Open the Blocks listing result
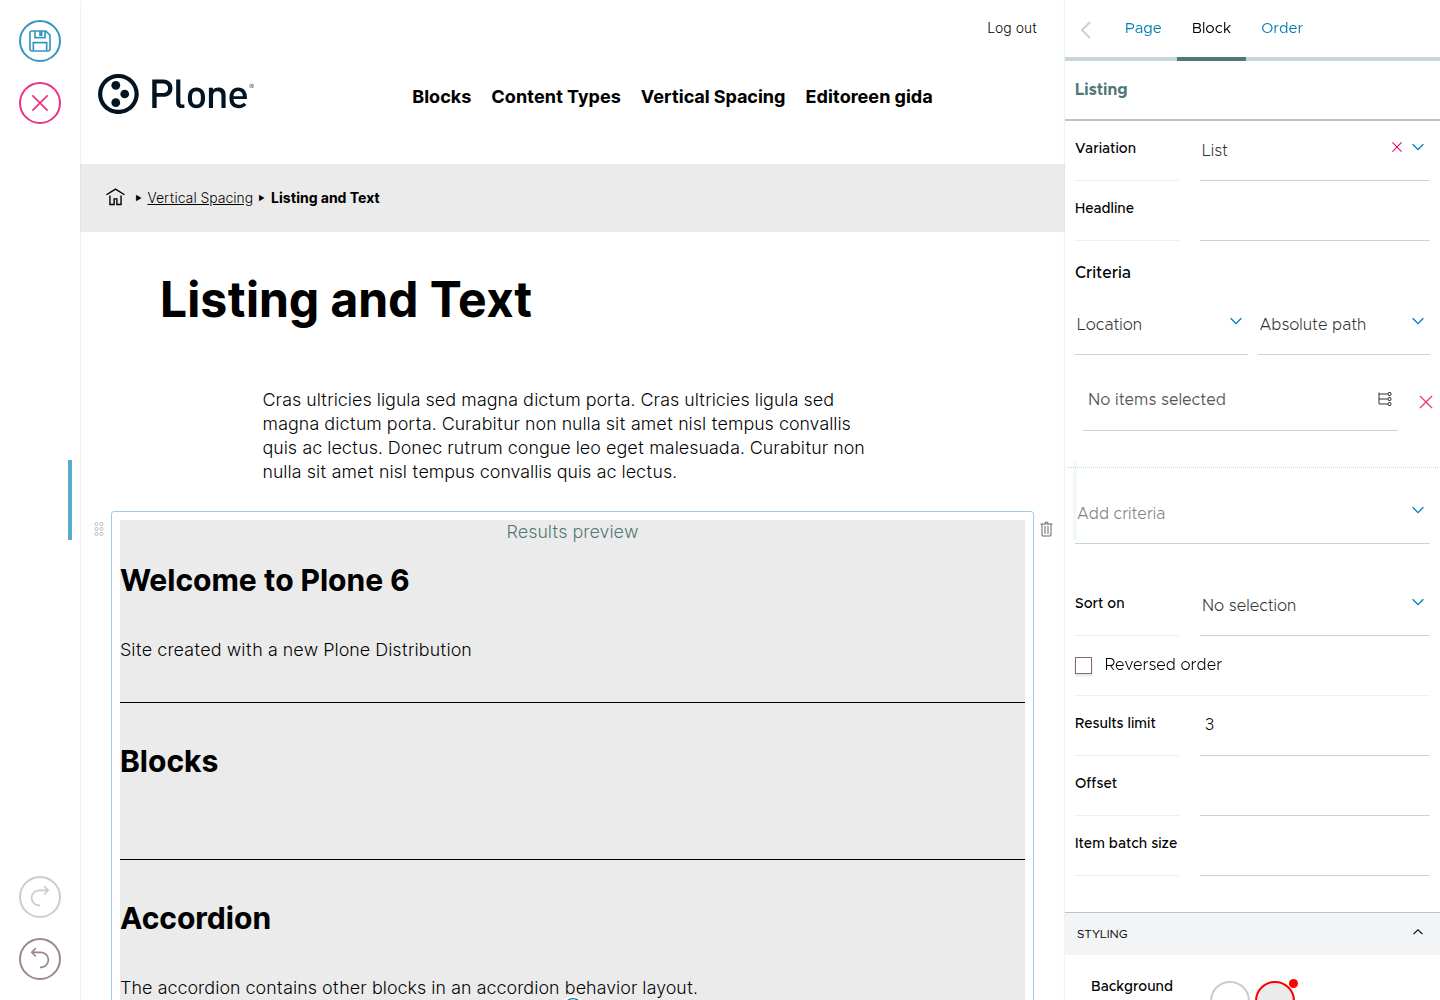This screenshot has height=1000, width=1440. tap(169, 762)
